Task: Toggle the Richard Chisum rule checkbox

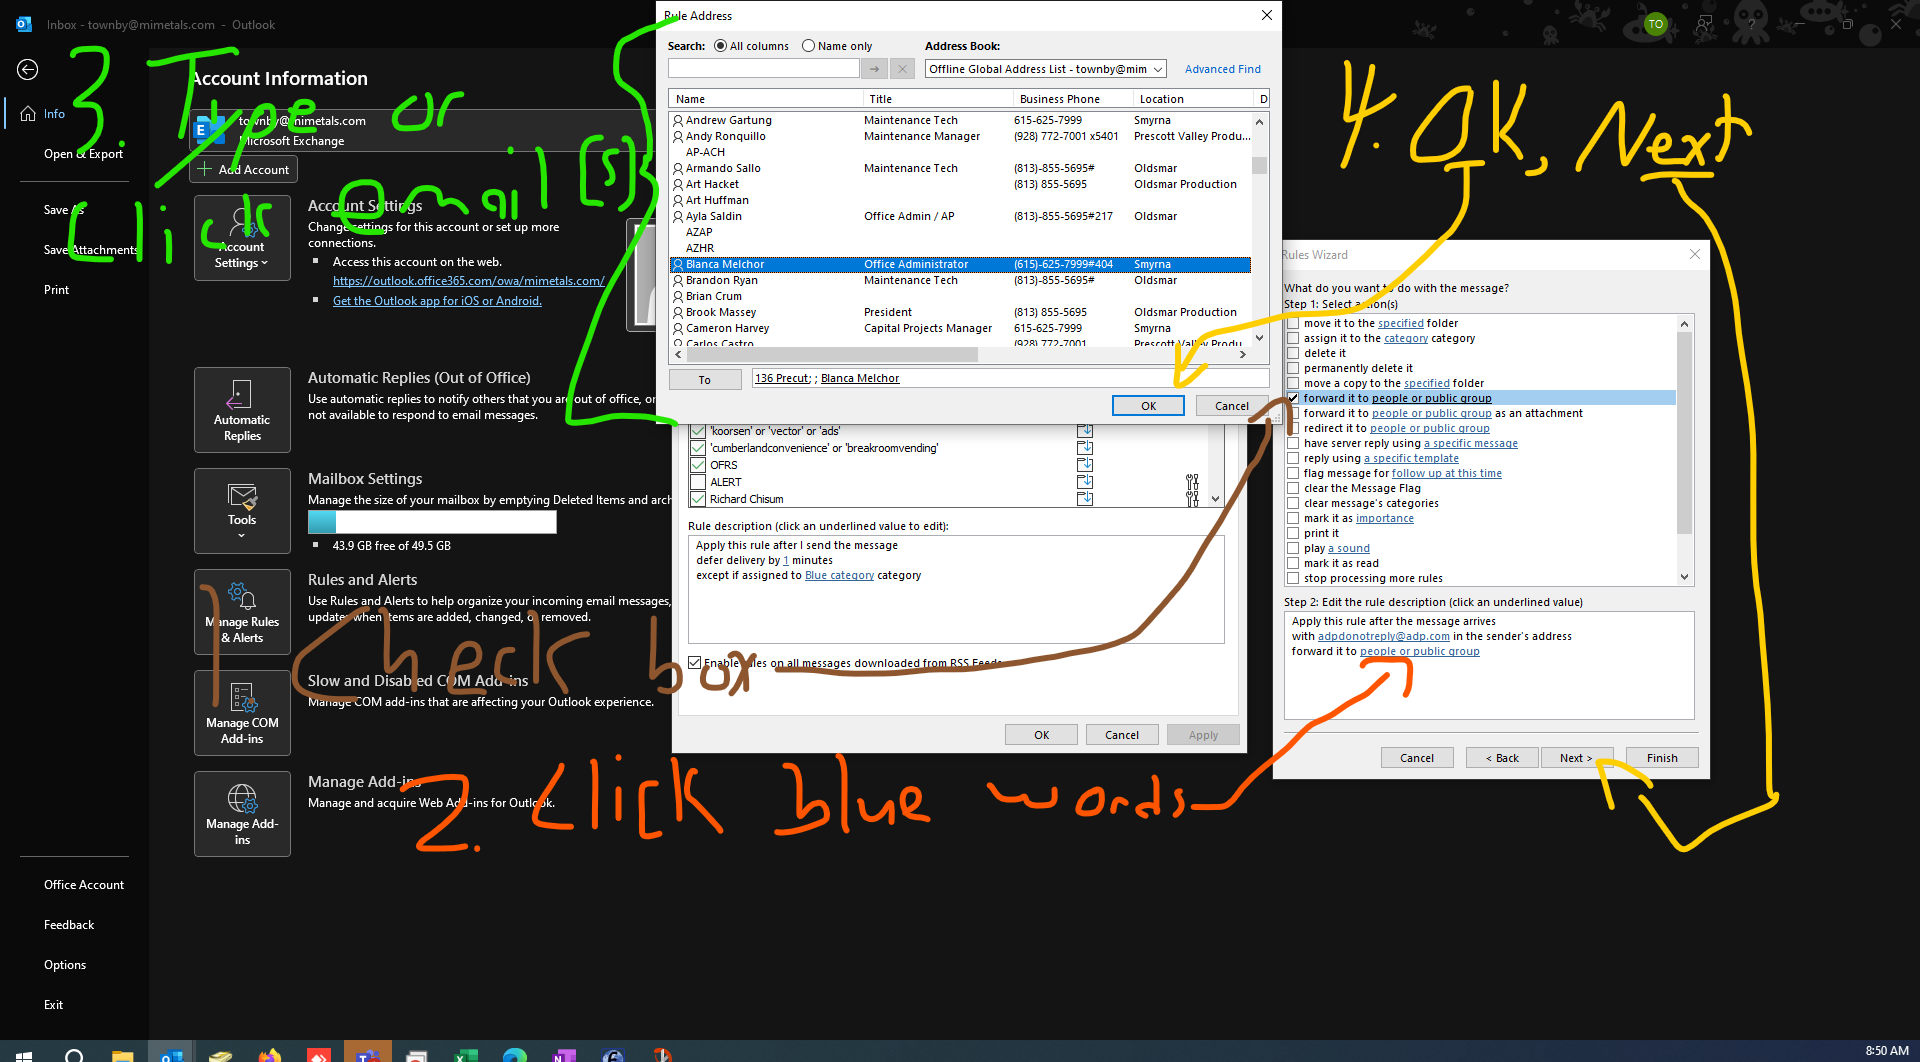Action: pos(698,499)
